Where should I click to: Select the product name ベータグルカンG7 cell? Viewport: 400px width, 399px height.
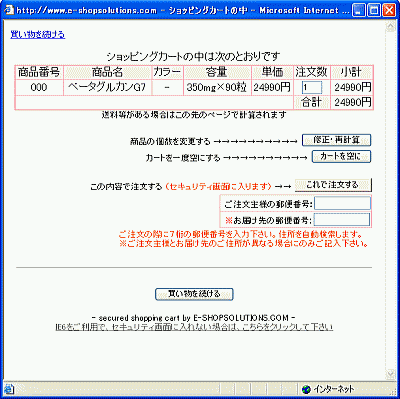click(107, 87)
